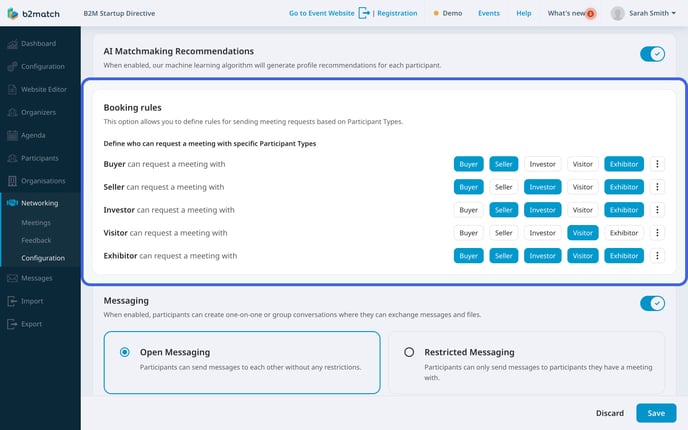Toggle Visitor chip in Exhibitor row
Image resolution: width=688 pixels, height=430 pixels.
click(x=582, y=255)
